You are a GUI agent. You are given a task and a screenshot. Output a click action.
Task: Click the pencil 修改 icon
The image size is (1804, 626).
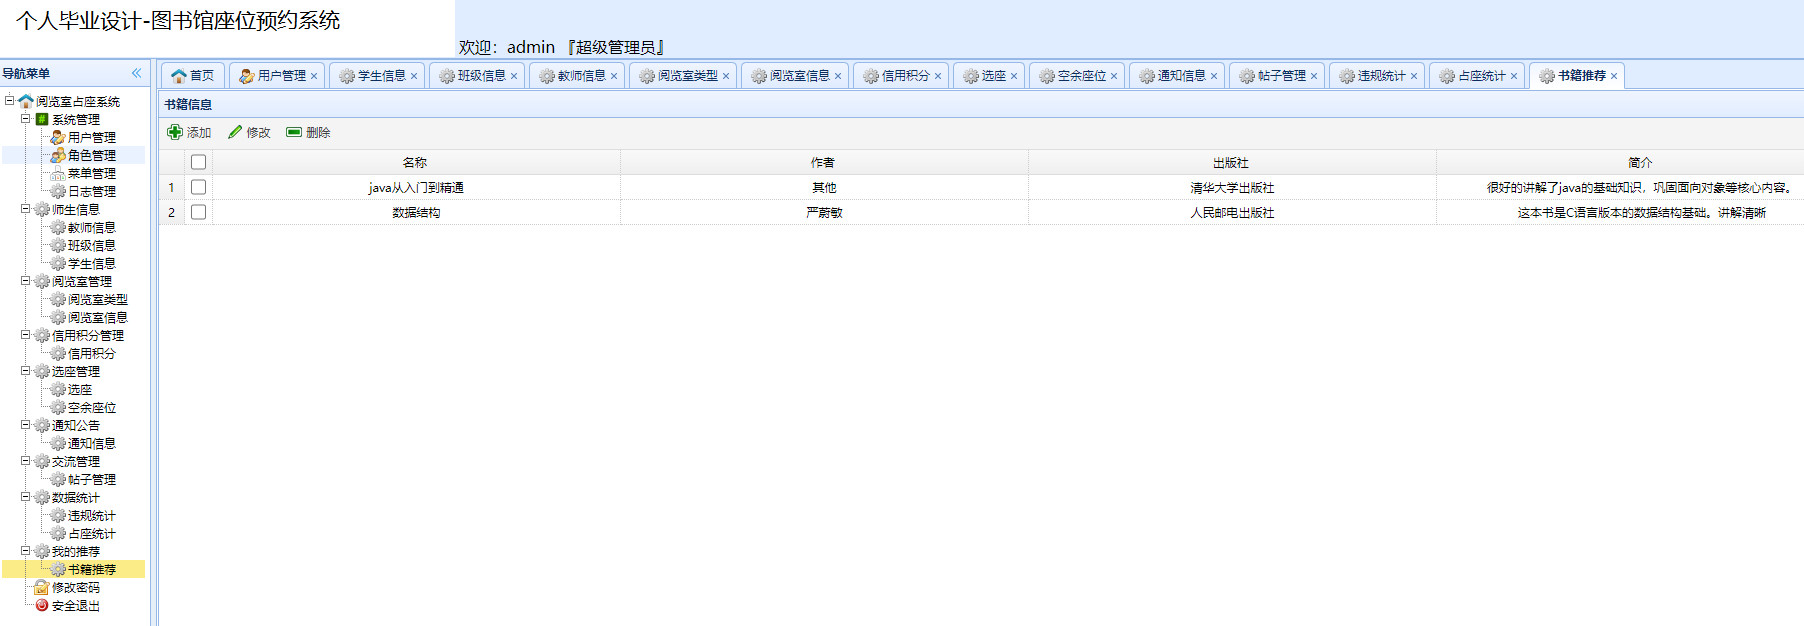pos(235,132)
